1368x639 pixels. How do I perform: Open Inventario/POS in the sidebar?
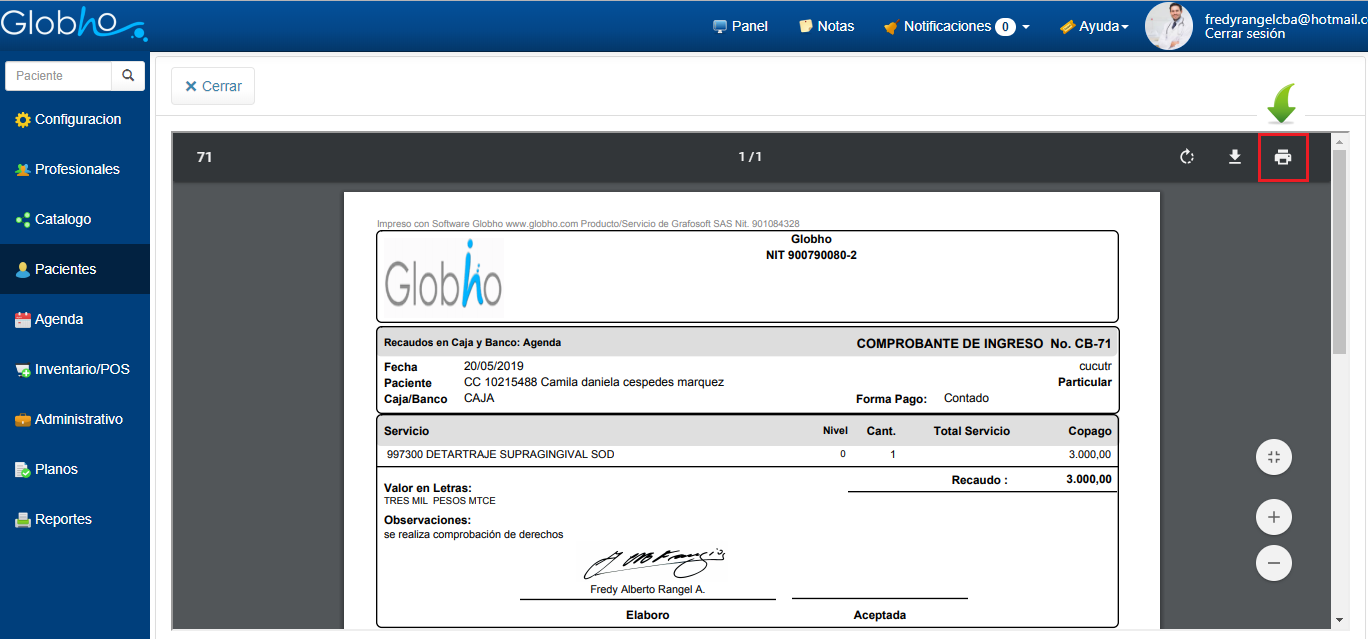pos(81,369)
